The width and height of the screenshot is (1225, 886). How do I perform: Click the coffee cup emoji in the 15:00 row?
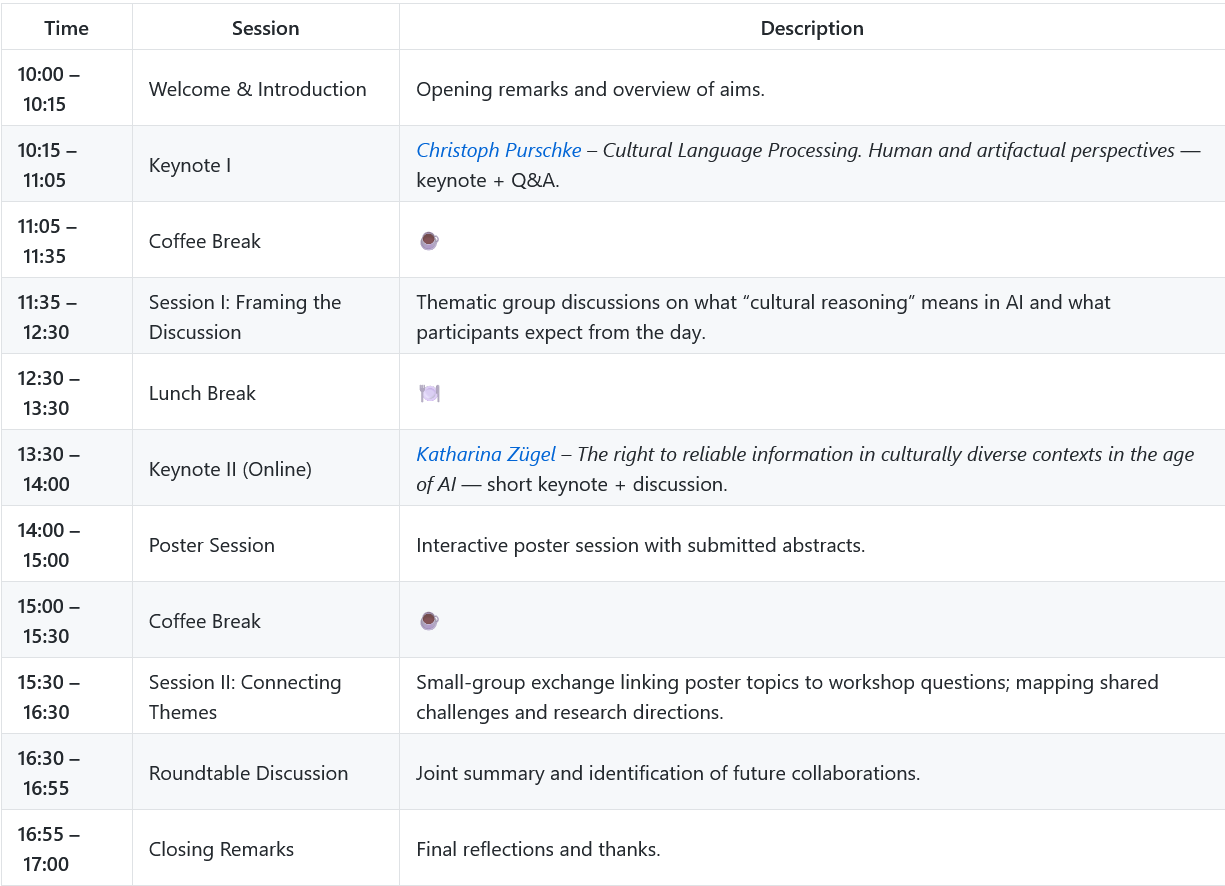(429, 621)
